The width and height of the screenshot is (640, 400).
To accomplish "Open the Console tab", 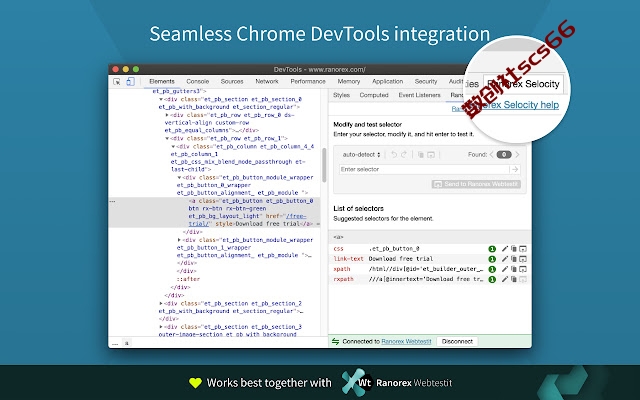I will tap(198, 82).
